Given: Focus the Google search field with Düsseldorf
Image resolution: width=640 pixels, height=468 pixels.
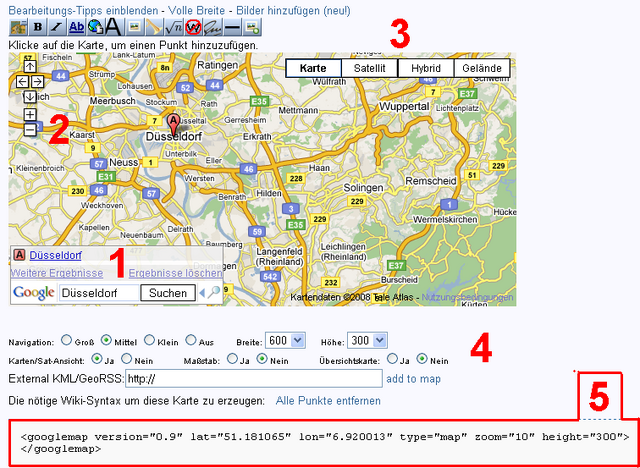Looking at the screenshot, I should [x=99, y=293].
